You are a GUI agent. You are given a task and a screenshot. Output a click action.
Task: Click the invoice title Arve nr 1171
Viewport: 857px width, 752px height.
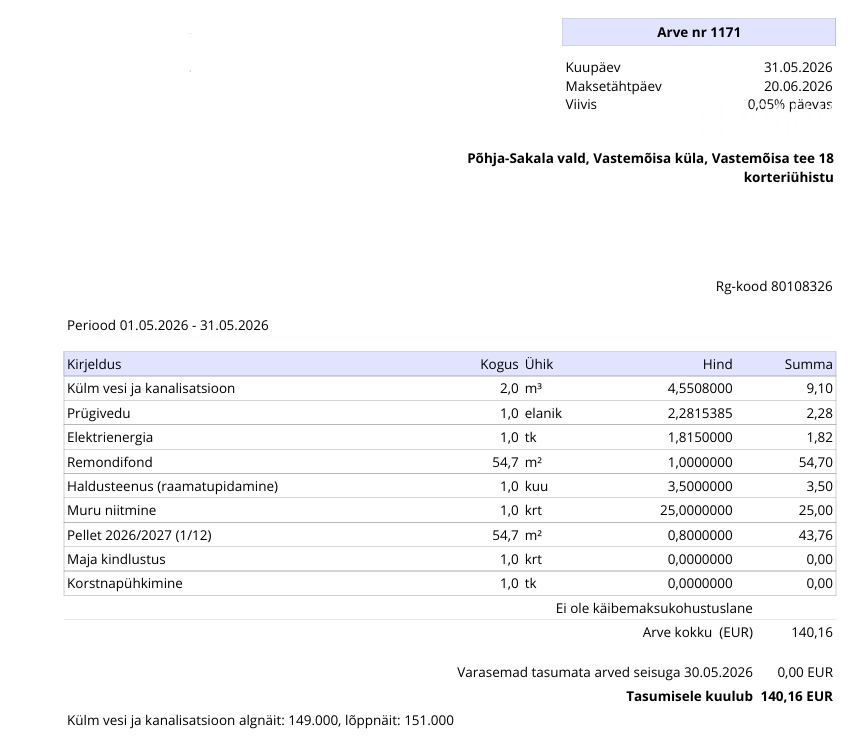698,32
